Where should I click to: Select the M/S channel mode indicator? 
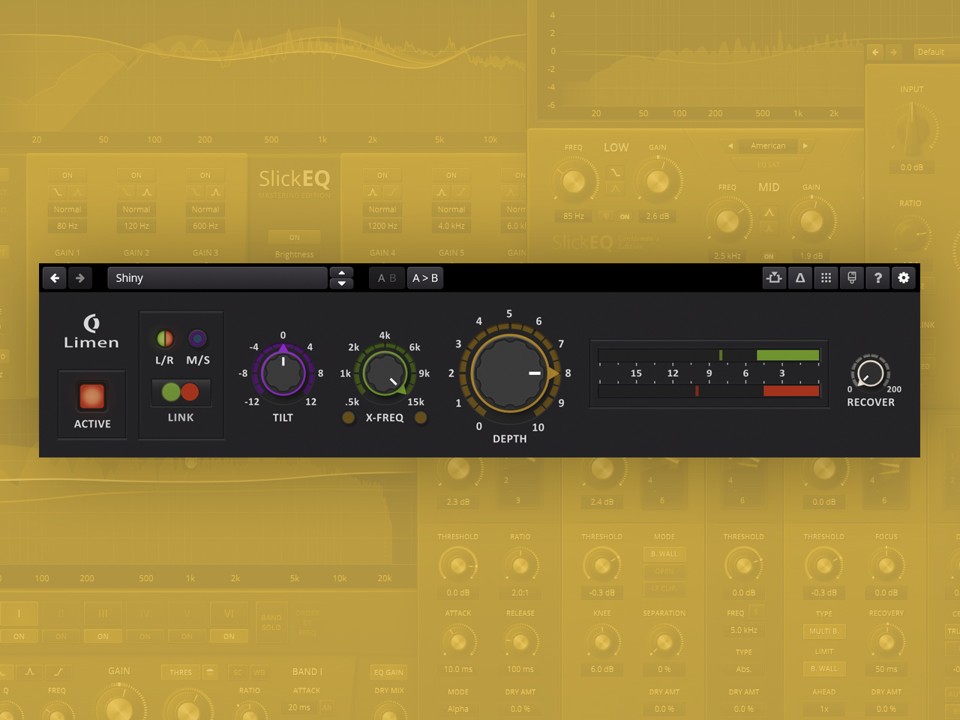(197, 338)
